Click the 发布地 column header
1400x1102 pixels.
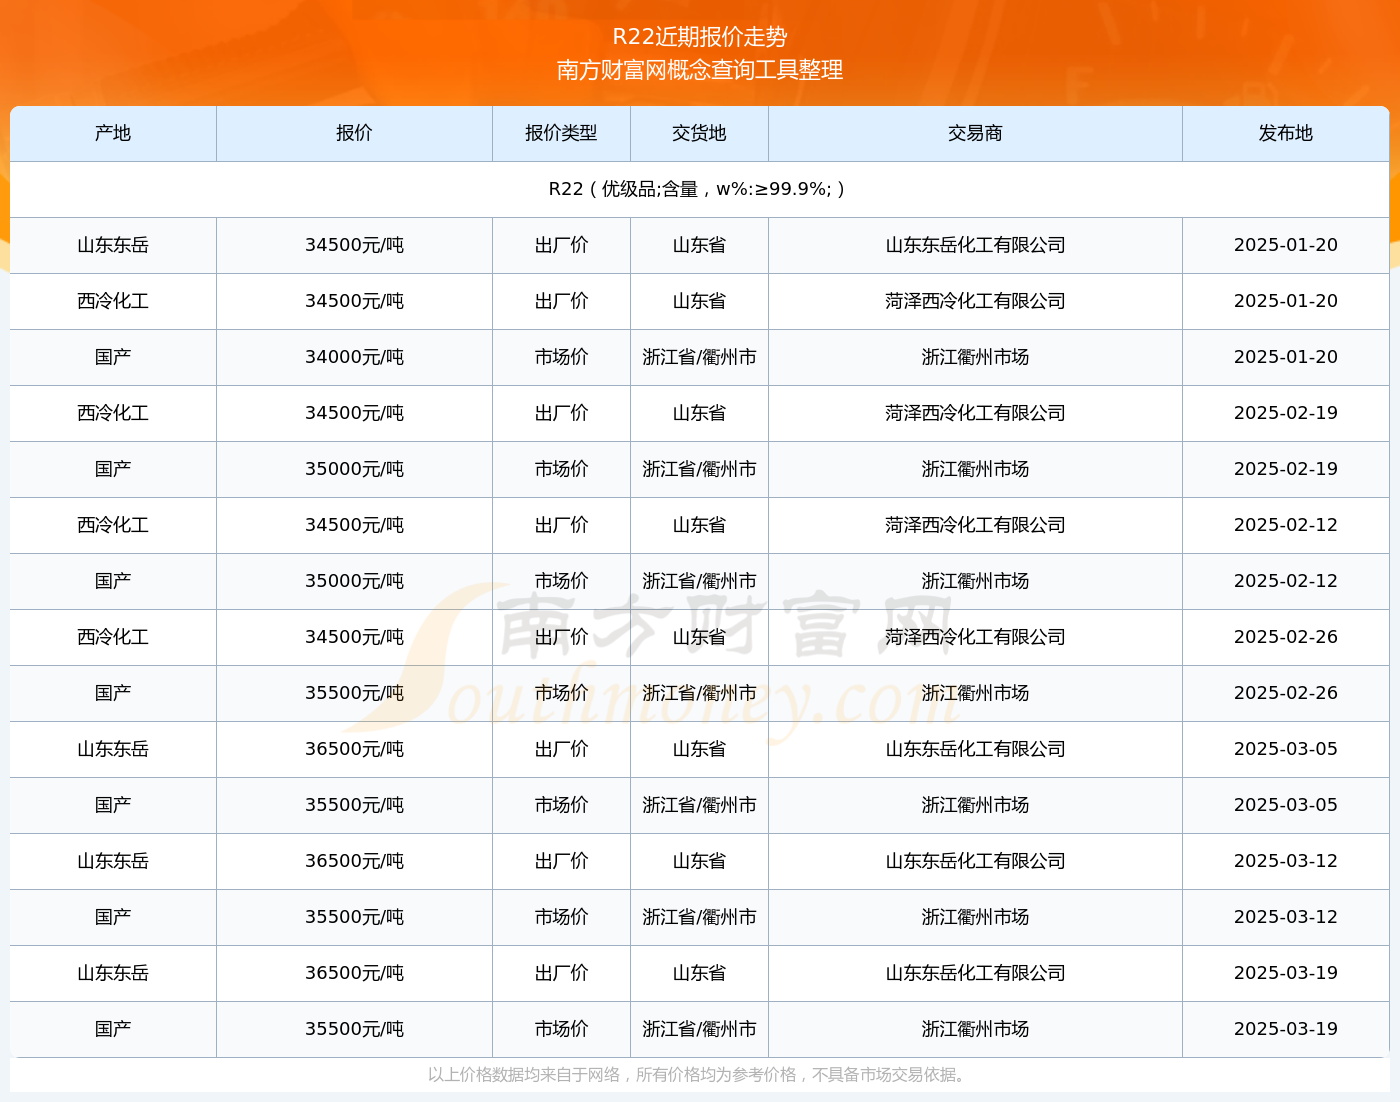click(1285, 133)
